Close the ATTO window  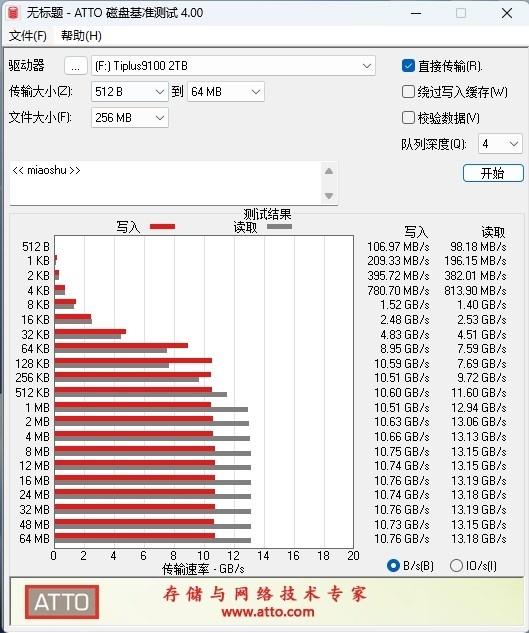[507, 13]
